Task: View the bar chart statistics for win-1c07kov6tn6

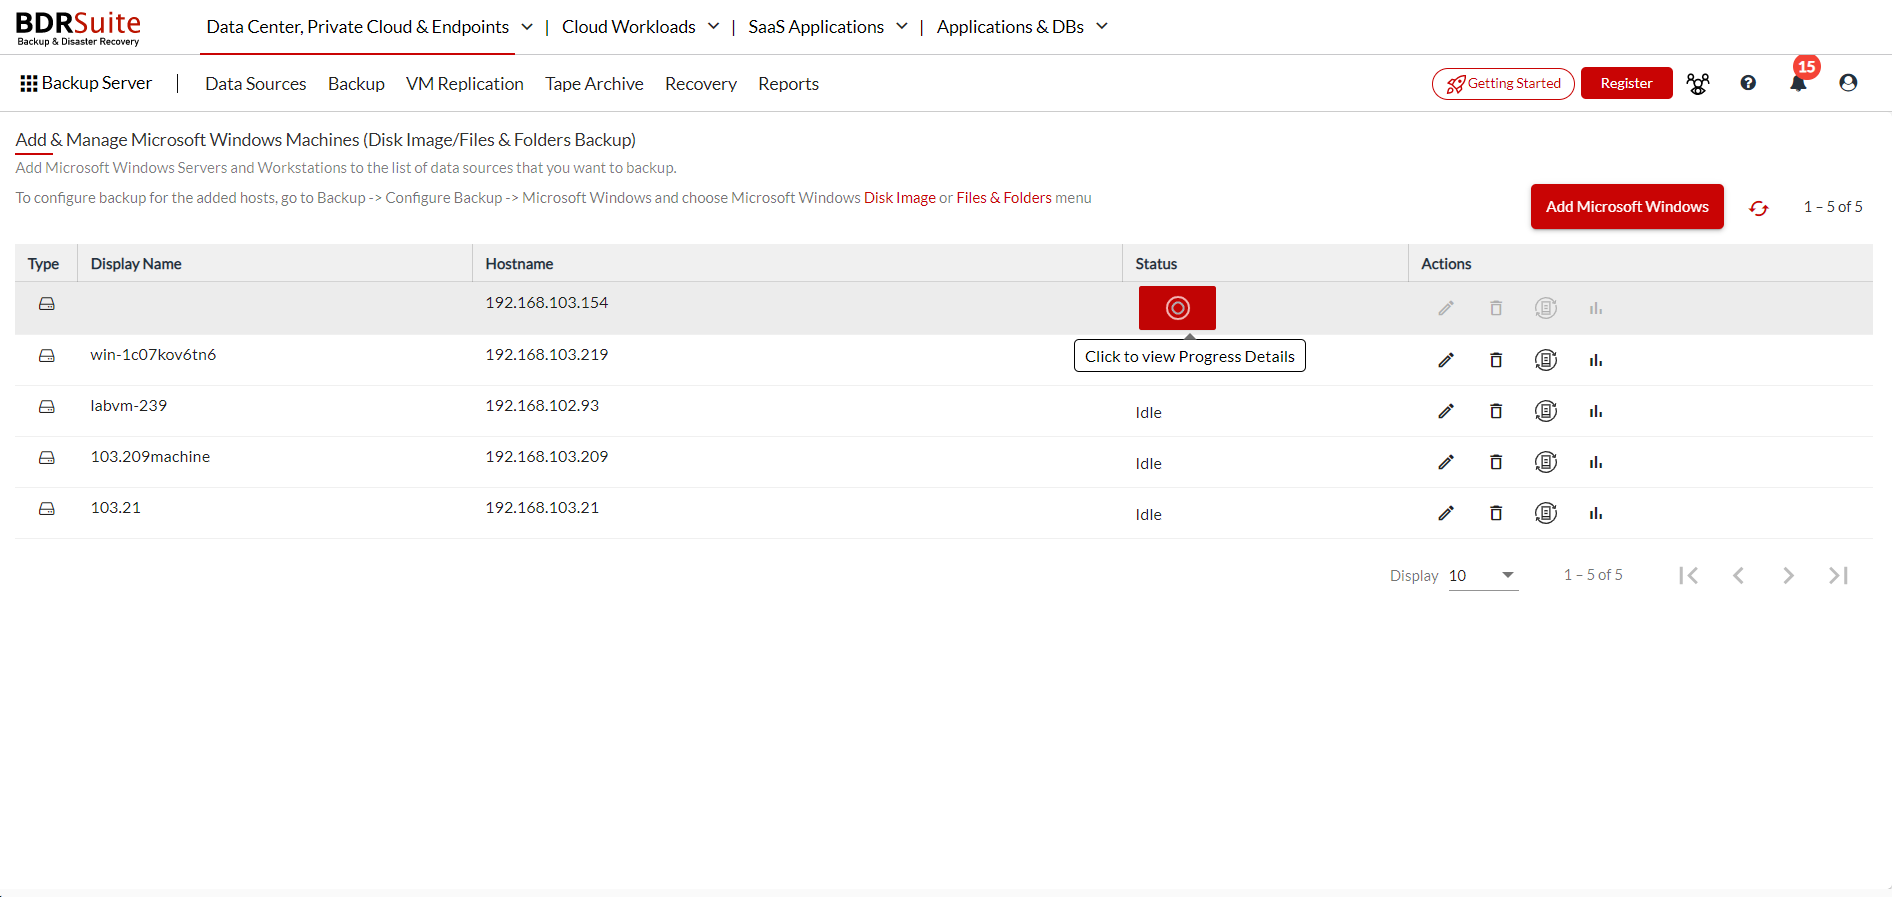Action: pos(1596,360)
